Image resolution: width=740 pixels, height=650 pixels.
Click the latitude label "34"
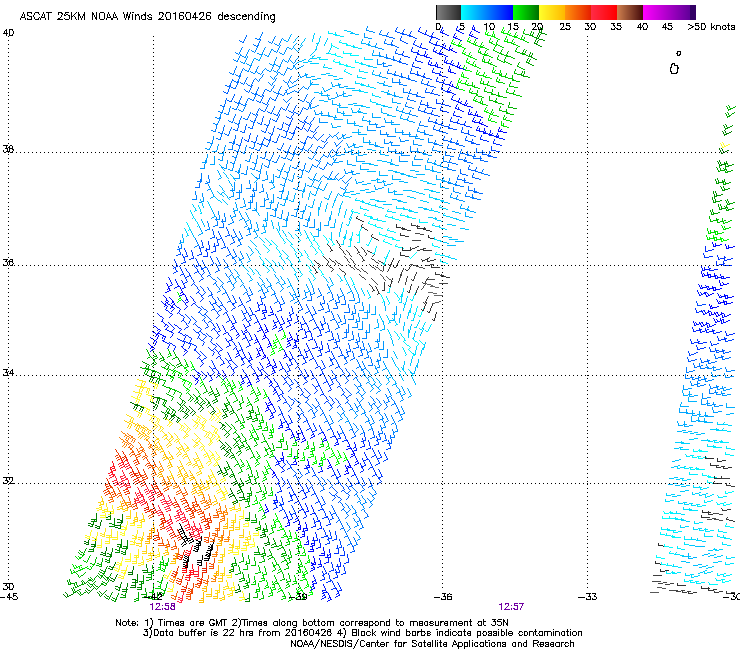8,372
